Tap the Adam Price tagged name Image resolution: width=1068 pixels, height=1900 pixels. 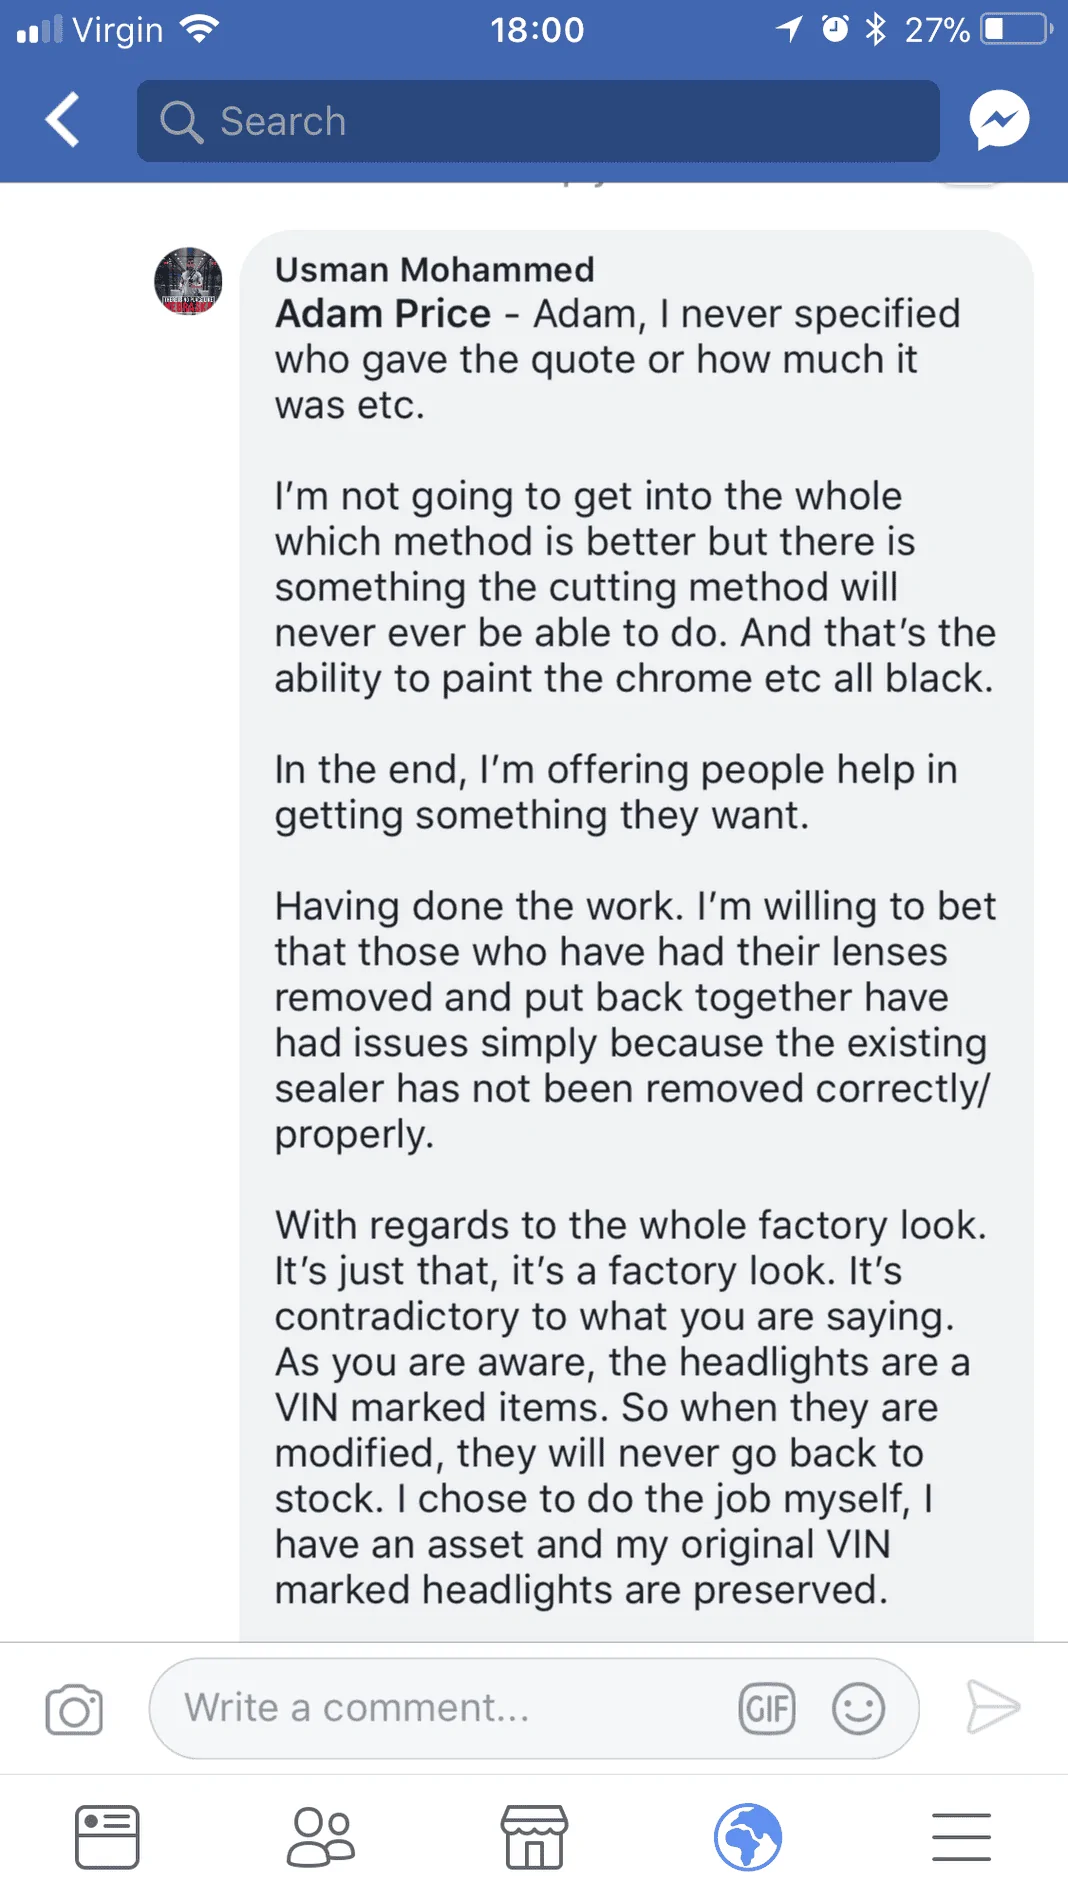point(383,314)
